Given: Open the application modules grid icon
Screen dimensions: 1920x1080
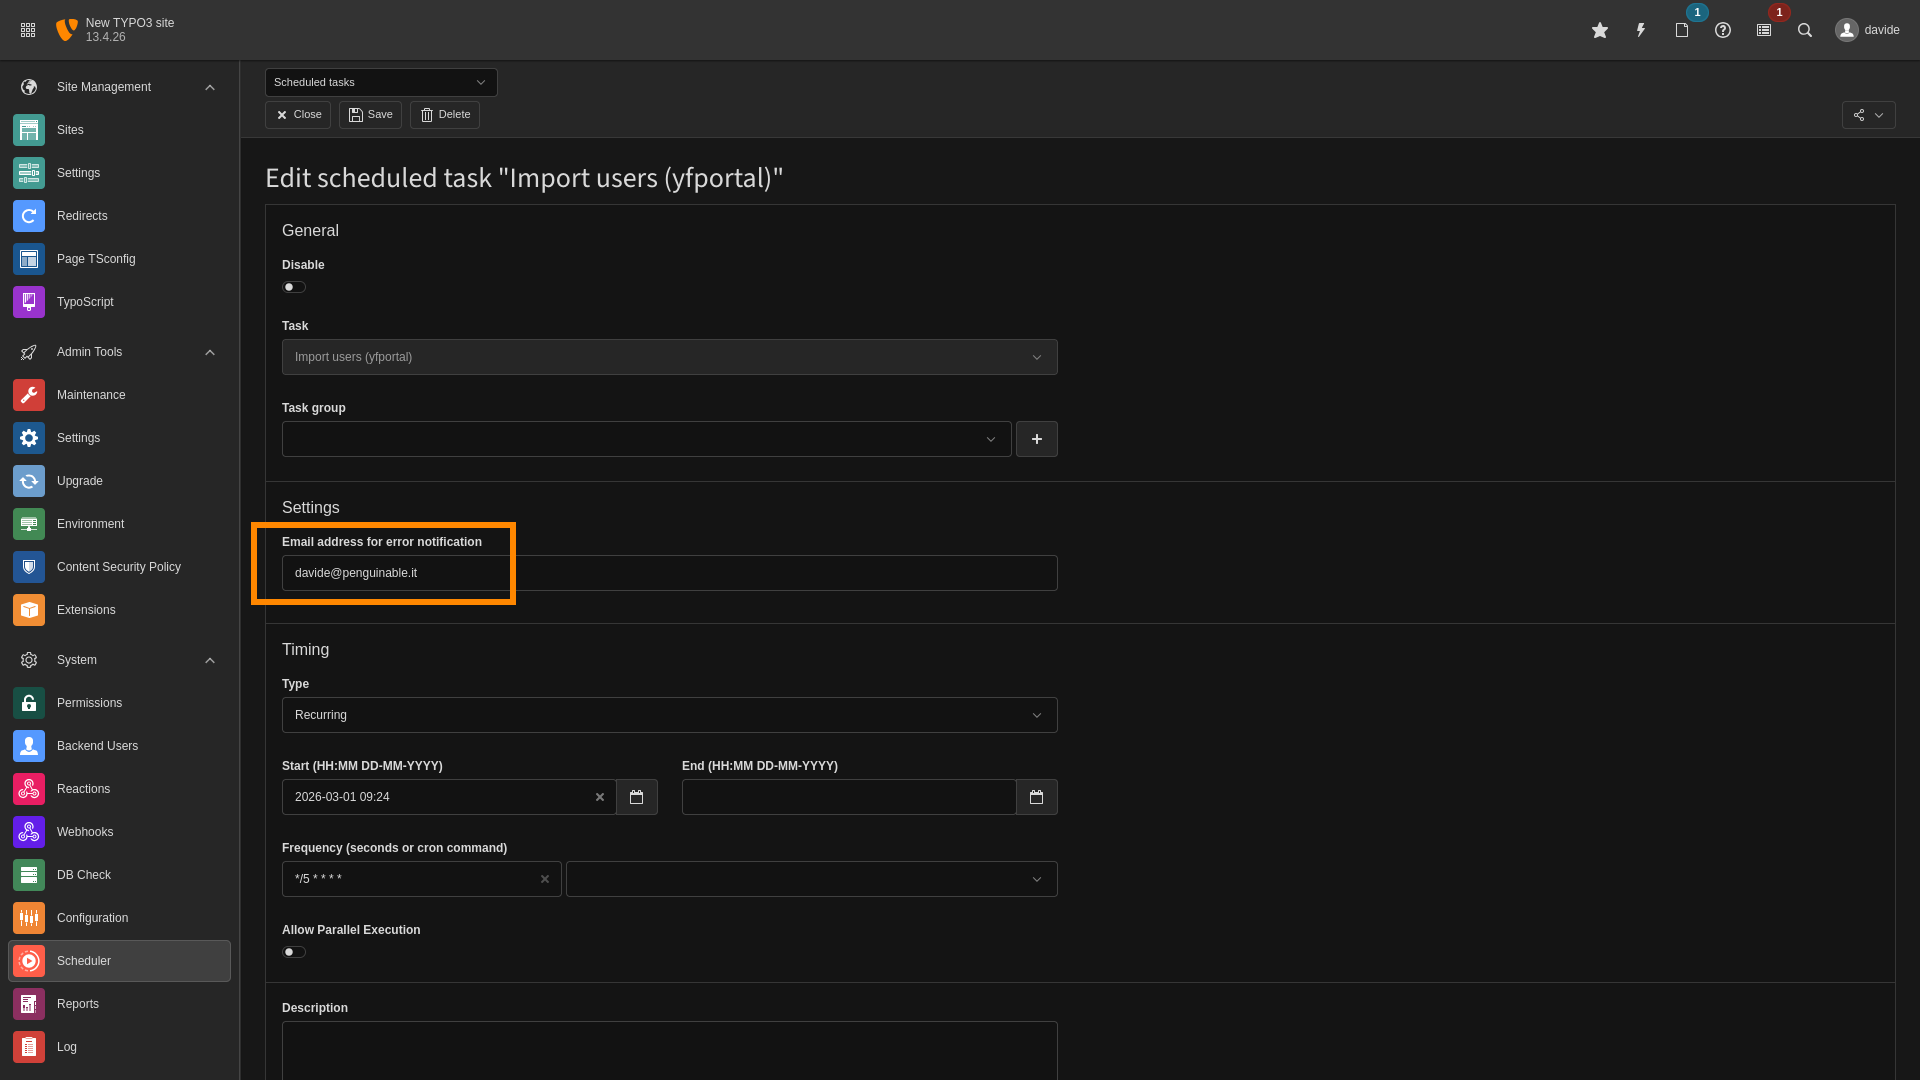Looking at the screenshot, I should [x=28, y=30].
